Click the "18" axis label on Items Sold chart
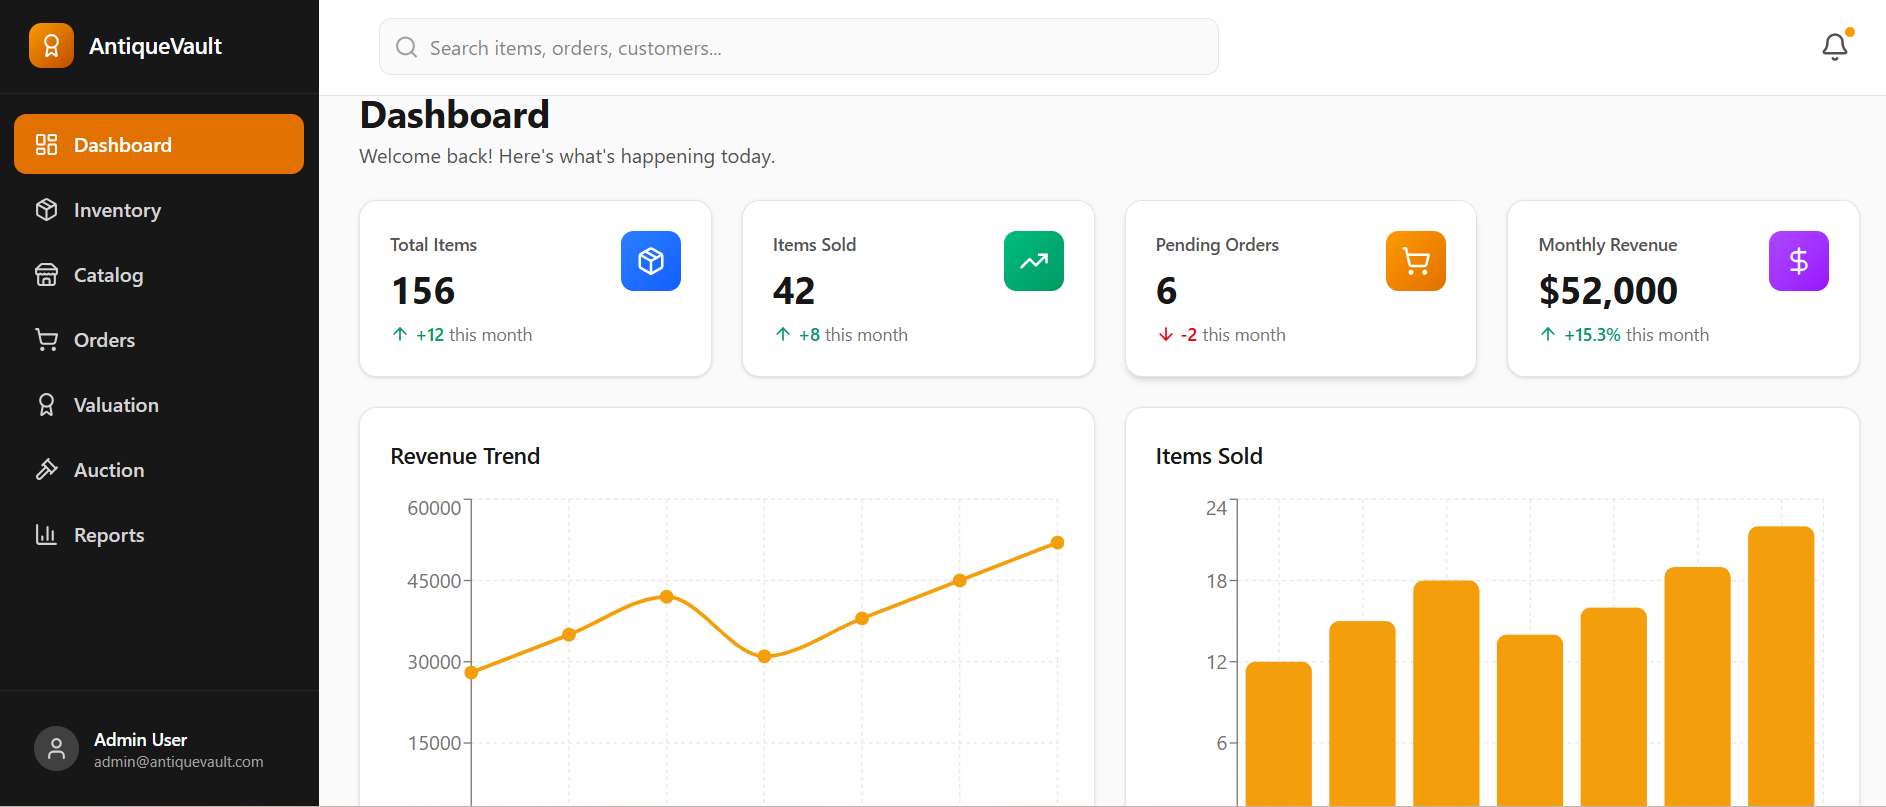This screenshot has height=807, width=1886. tap(1216, 581)
